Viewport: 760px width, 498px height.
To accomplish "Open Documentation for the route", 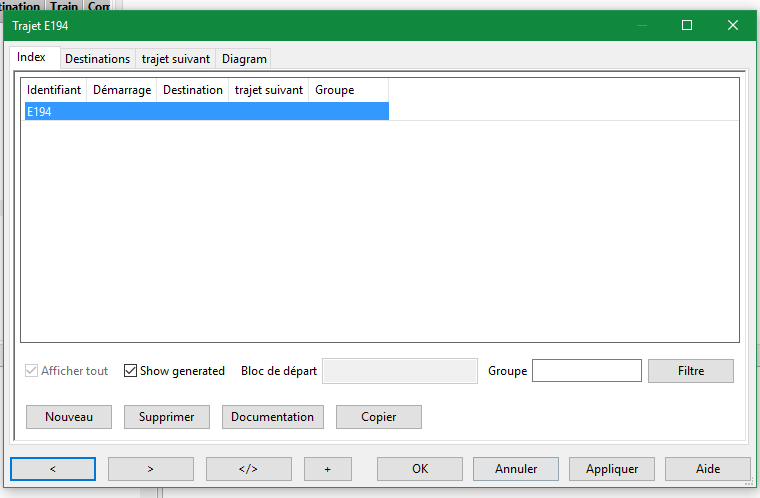I will (x=272, y=417).
